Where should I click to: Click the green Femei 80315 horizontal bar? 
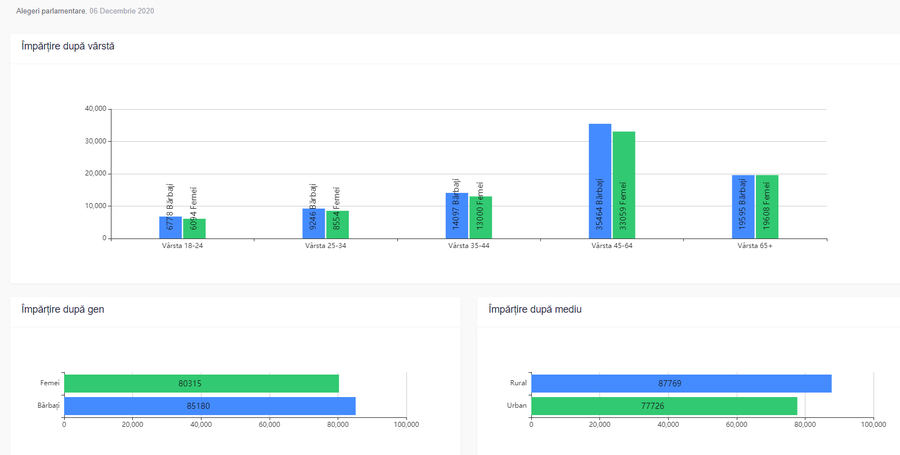(x=201, y=383)
